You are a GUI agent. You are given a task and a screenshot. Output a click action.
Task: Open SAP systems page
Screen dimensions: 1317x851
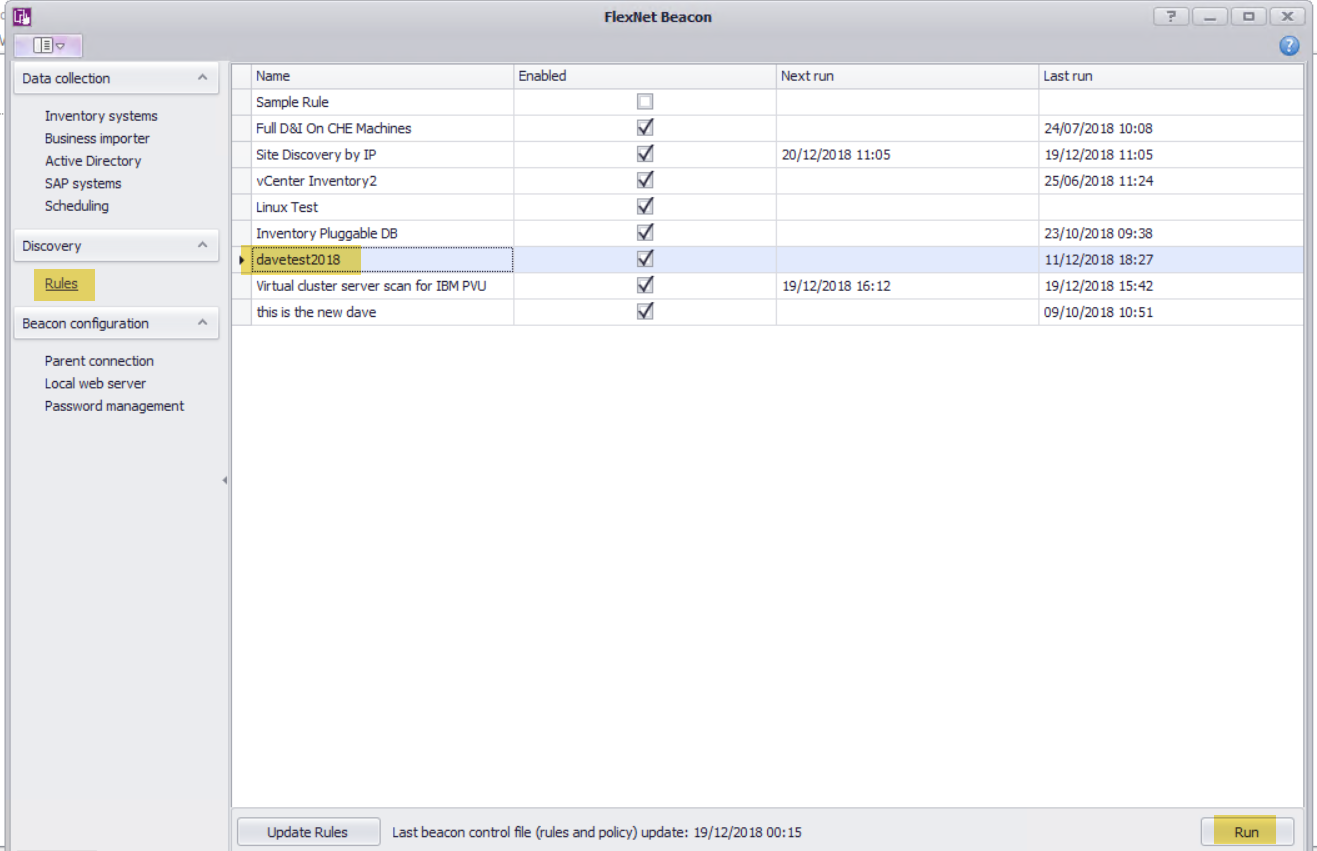pyautogui.click(x=83, y=184)
